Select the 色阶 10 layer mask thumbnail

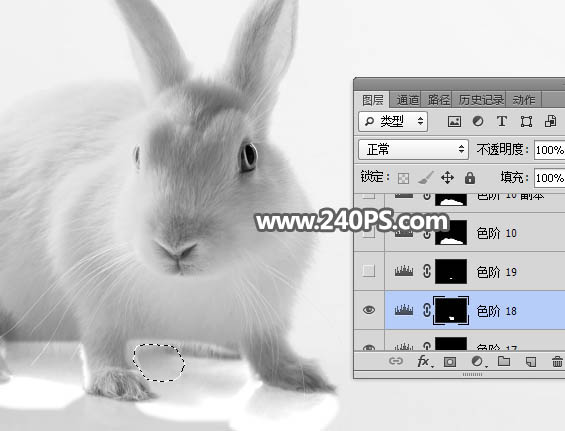(x=451, y=232)
